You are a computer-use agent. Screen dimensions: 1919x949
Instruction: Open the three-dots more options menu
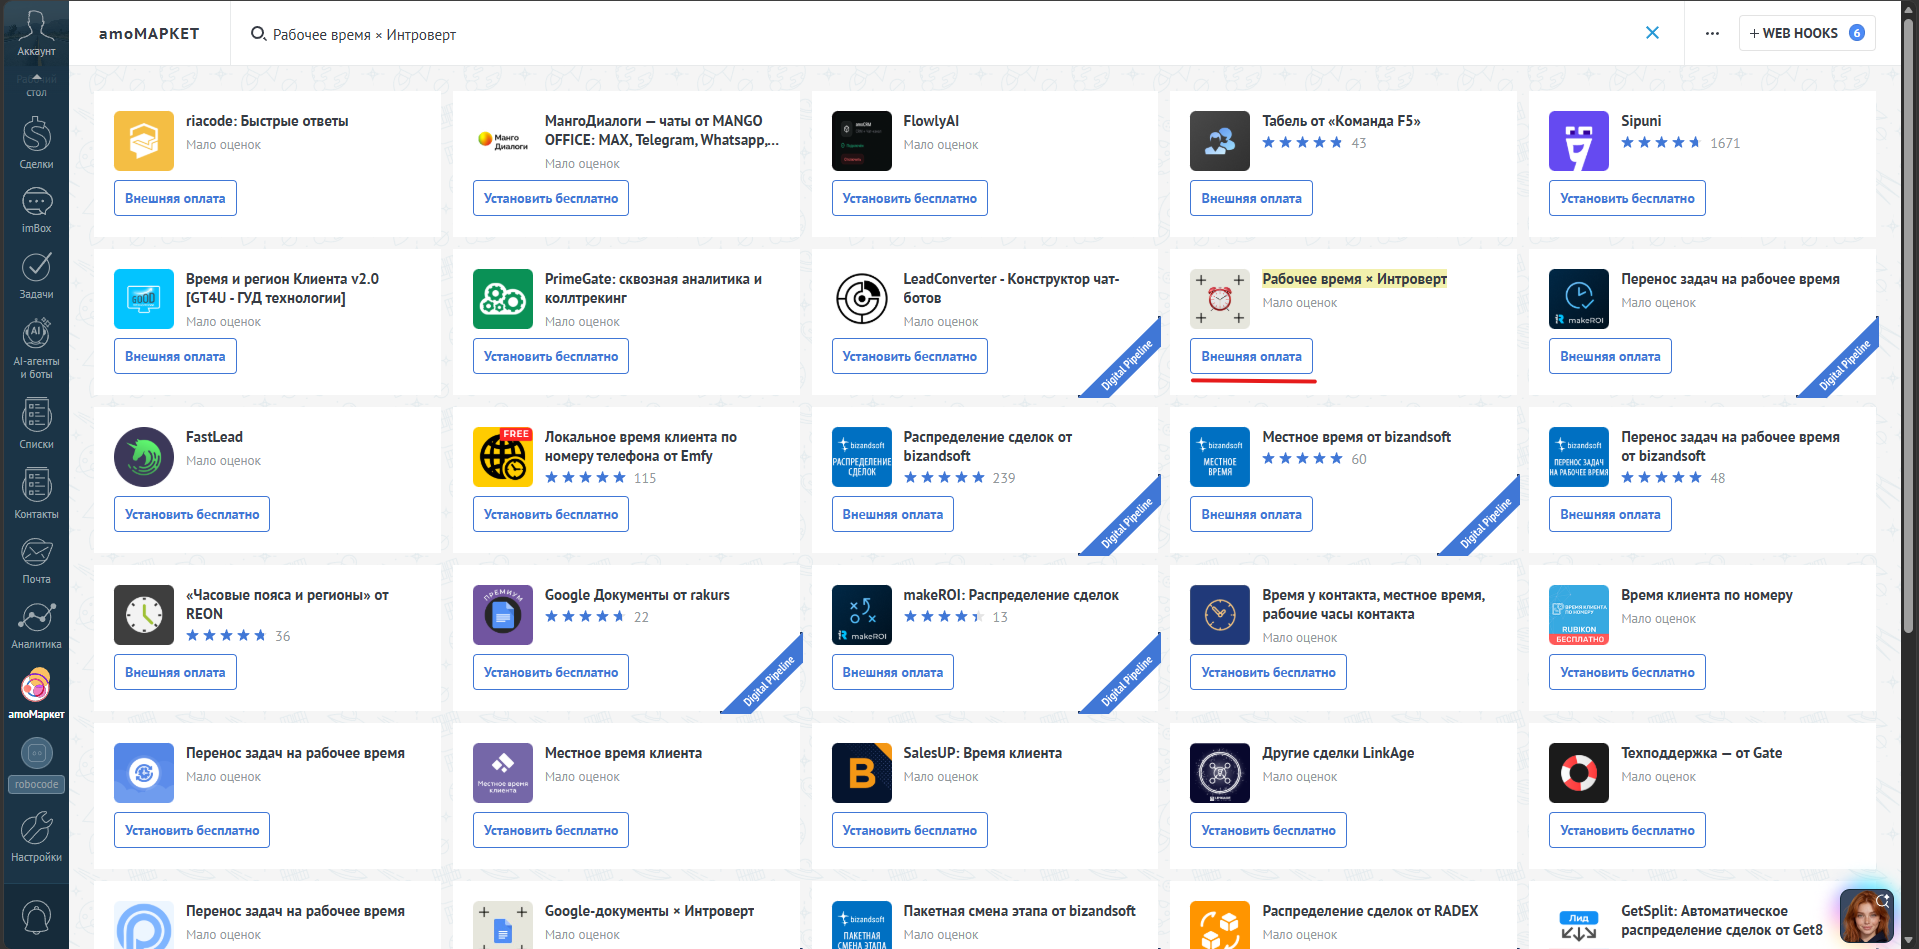click(x=1712, y=33)
